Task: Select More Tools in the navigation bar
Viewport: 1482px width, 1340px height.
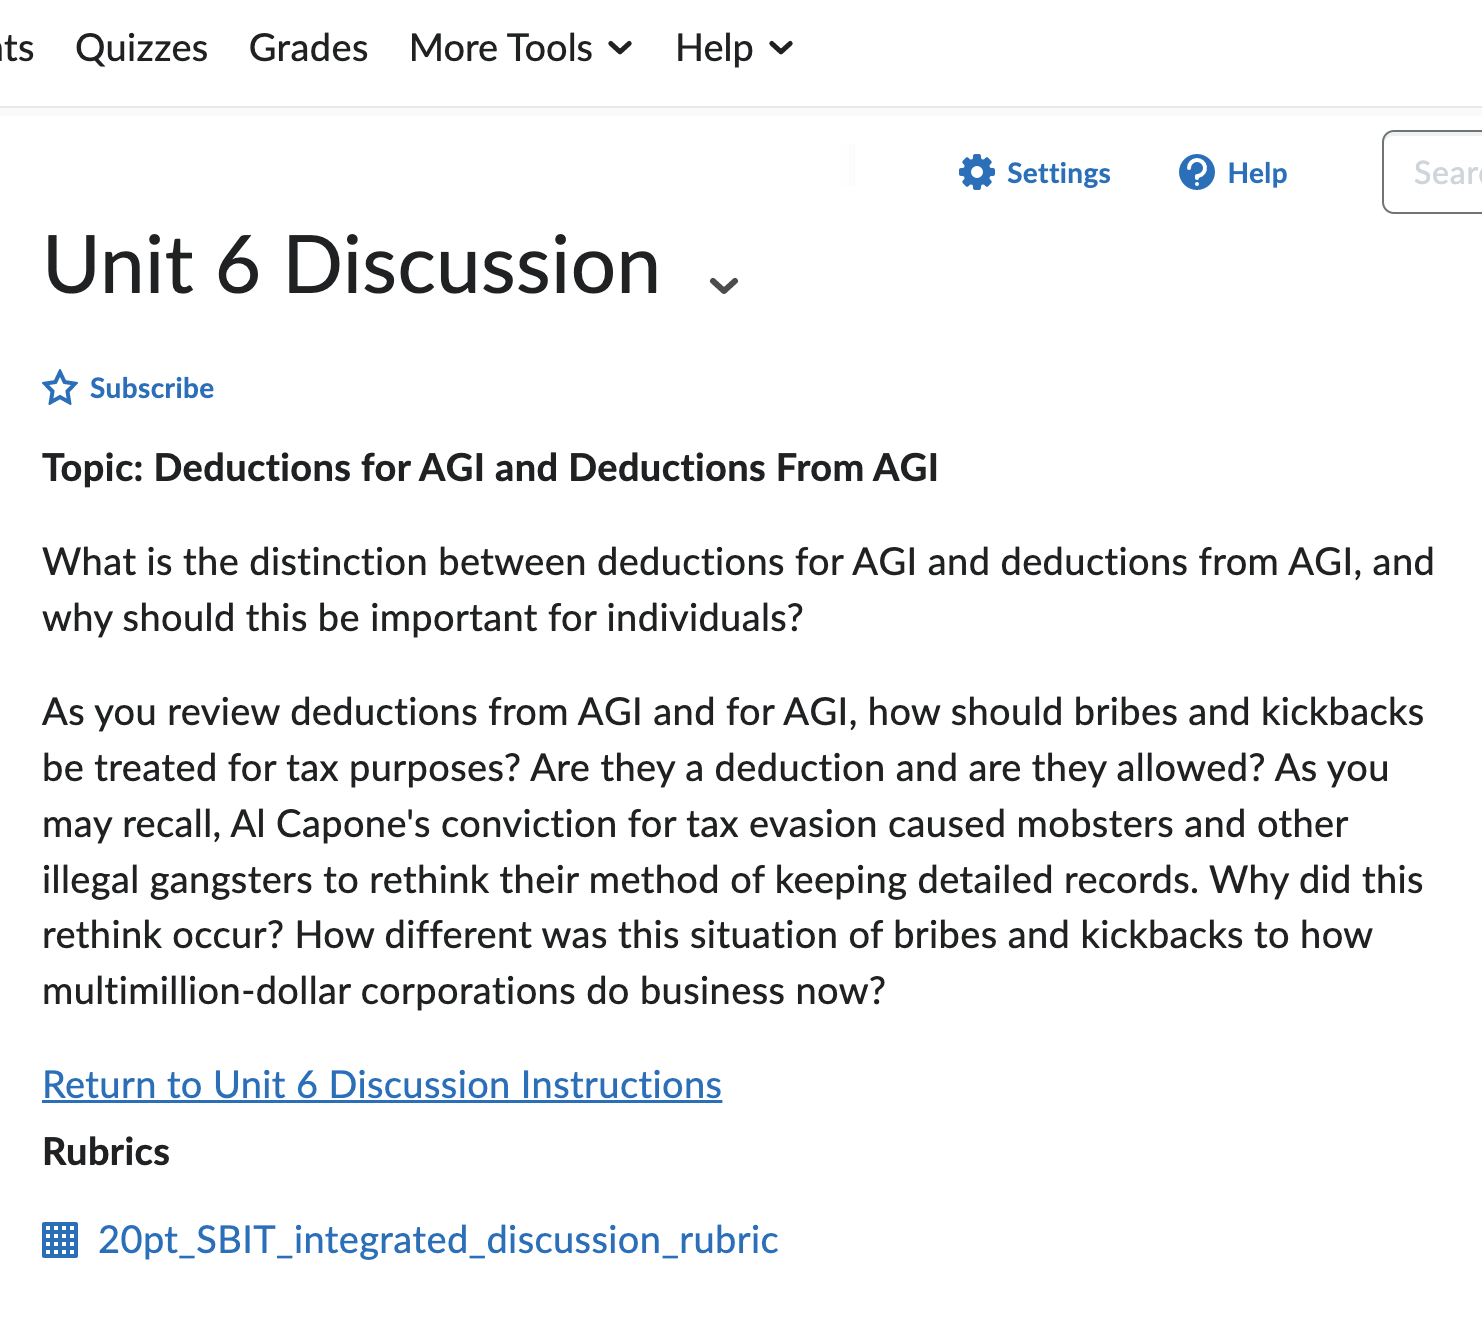Action: click(x=501, y=47)
